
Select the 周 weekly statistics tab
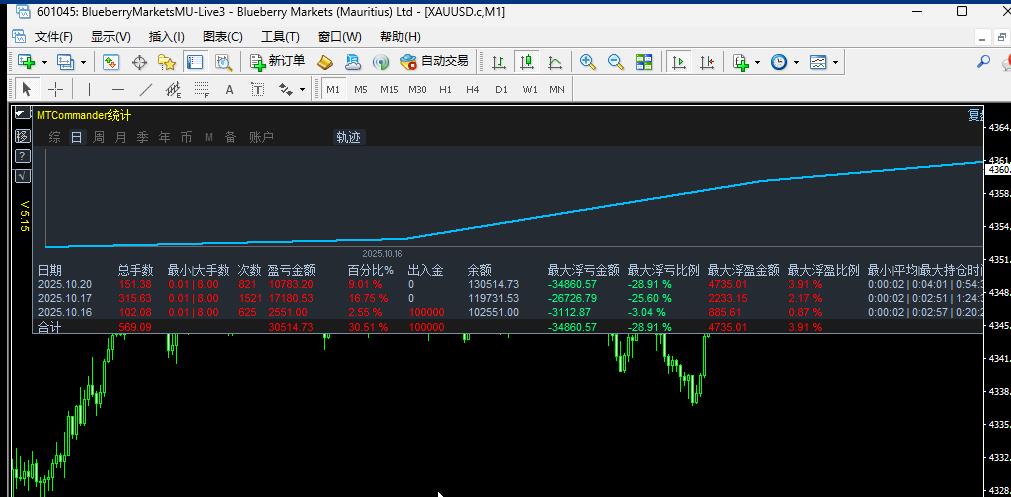[x=99, y=137]
